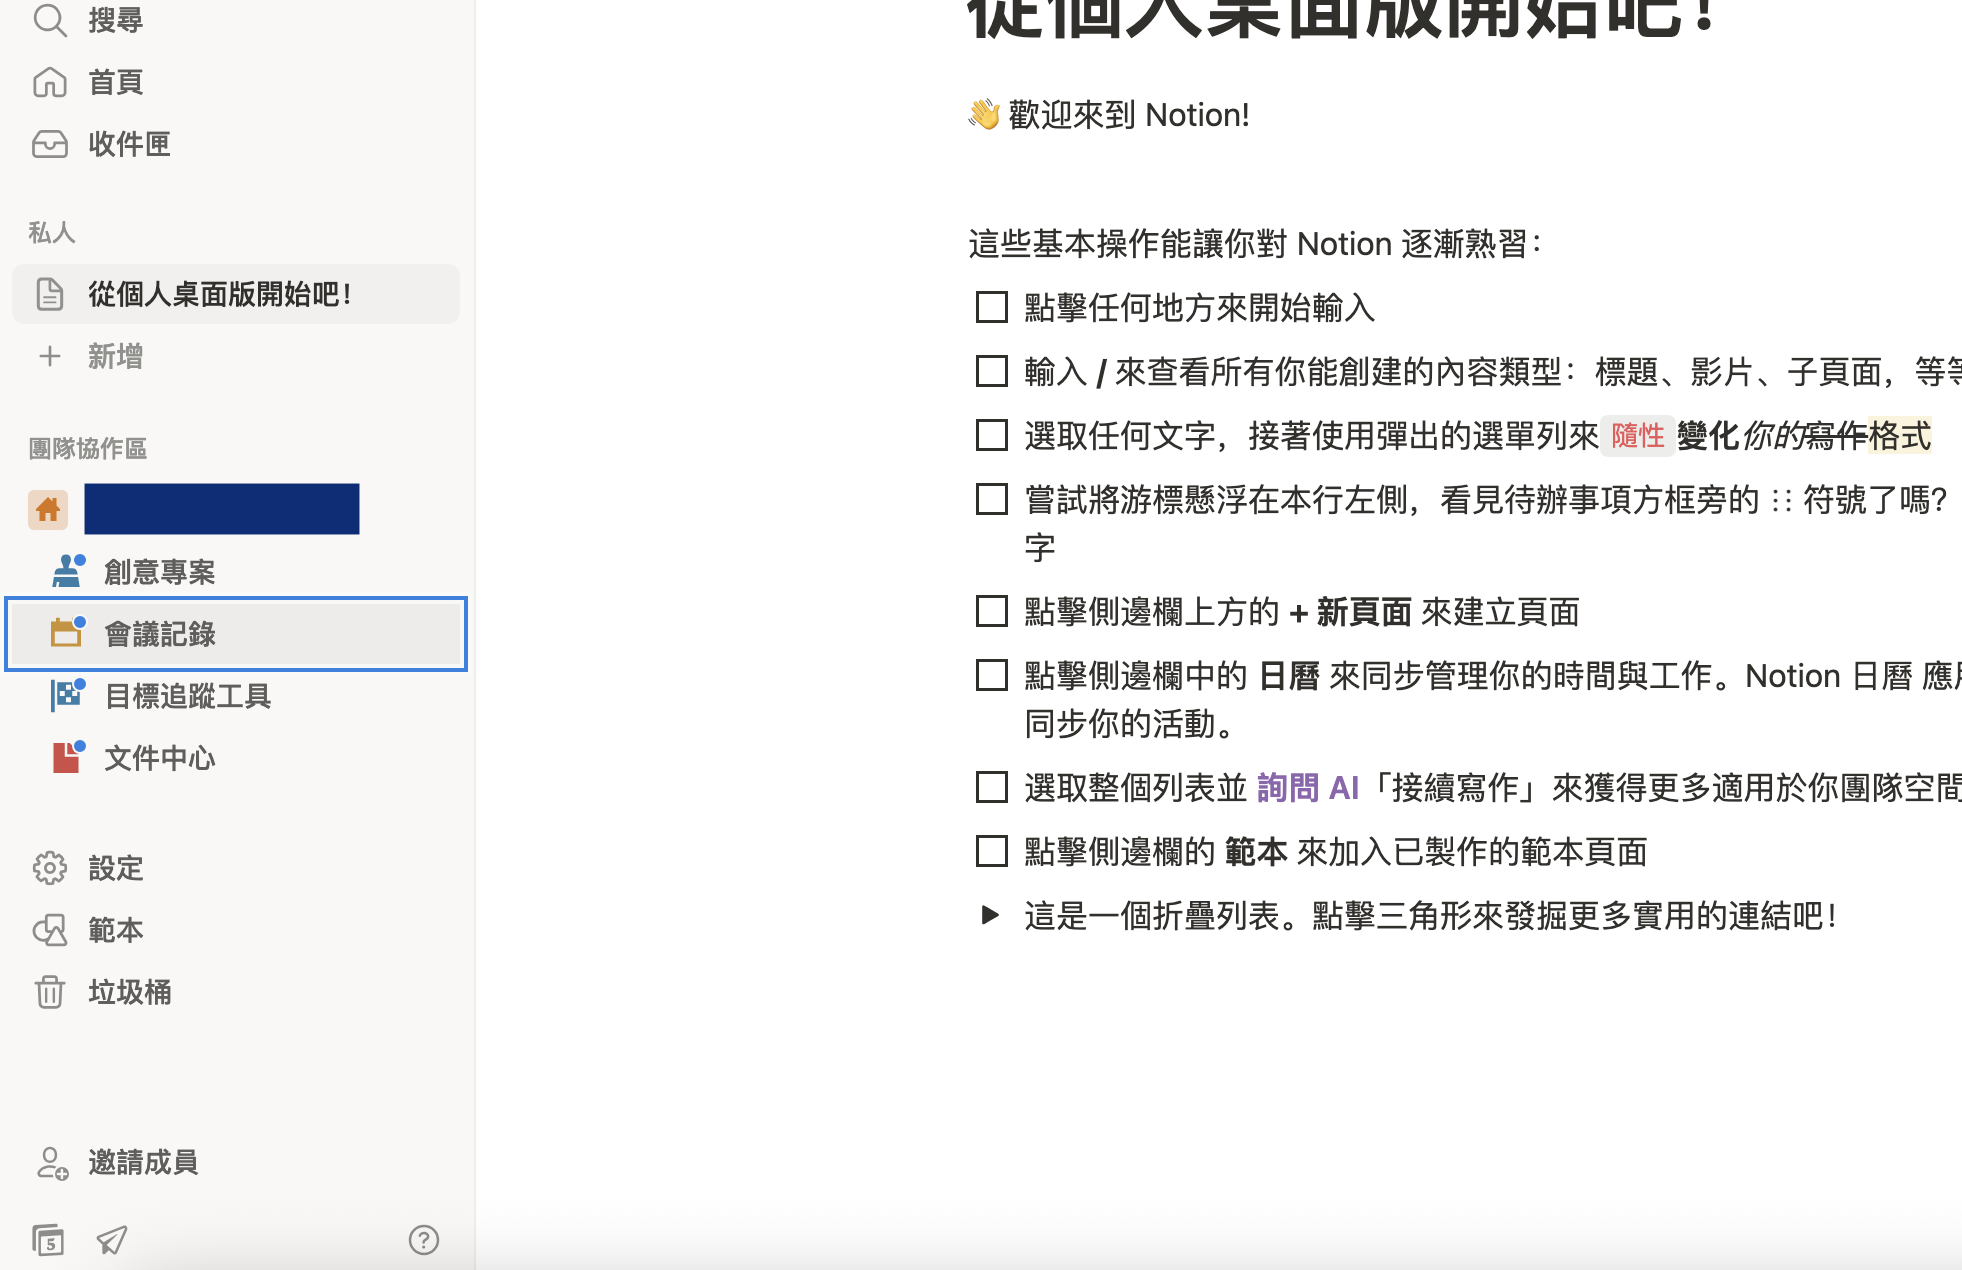Click the search magnifier icon in sidebar
This screenshot has width=1962, height=1270.
click(x=49, y=20)
